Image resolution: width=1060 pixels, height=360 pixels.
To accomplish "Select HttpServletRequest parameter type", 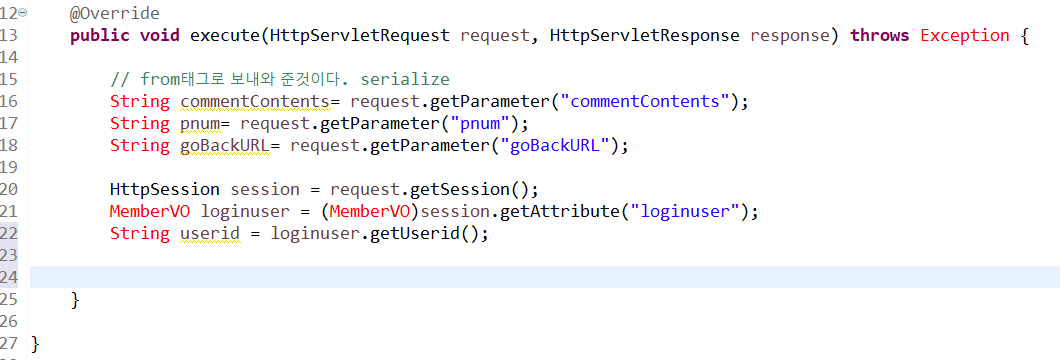I will [359, 35].
